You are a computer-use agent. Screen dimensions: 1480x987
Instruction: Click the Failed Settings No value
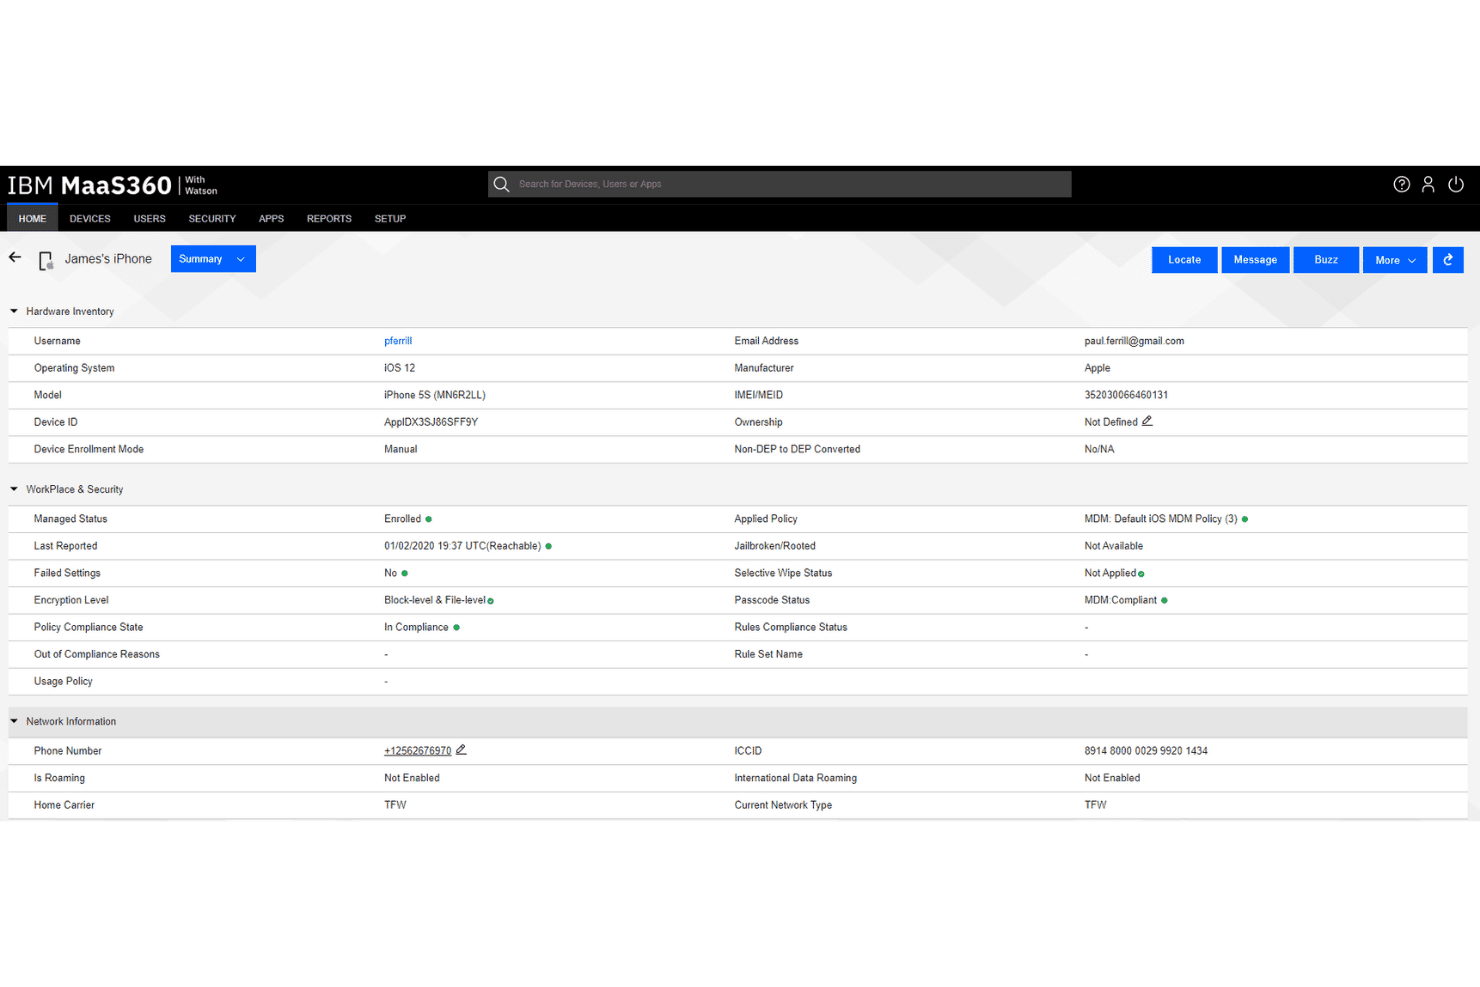[391, 573]
